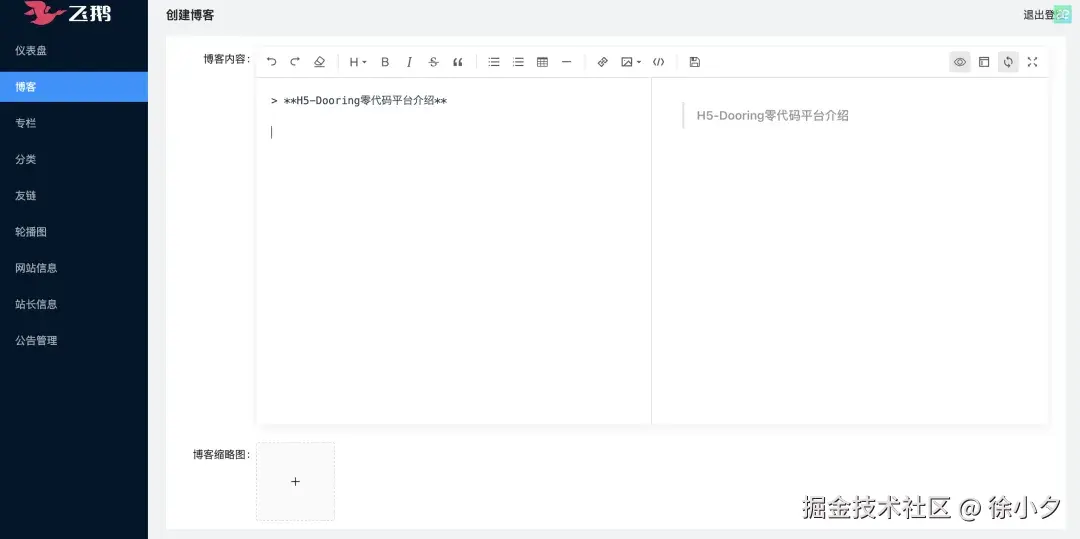Click the 创建博客 page title
This screenshot has height=539, width=1080.
tap(190, 14)
